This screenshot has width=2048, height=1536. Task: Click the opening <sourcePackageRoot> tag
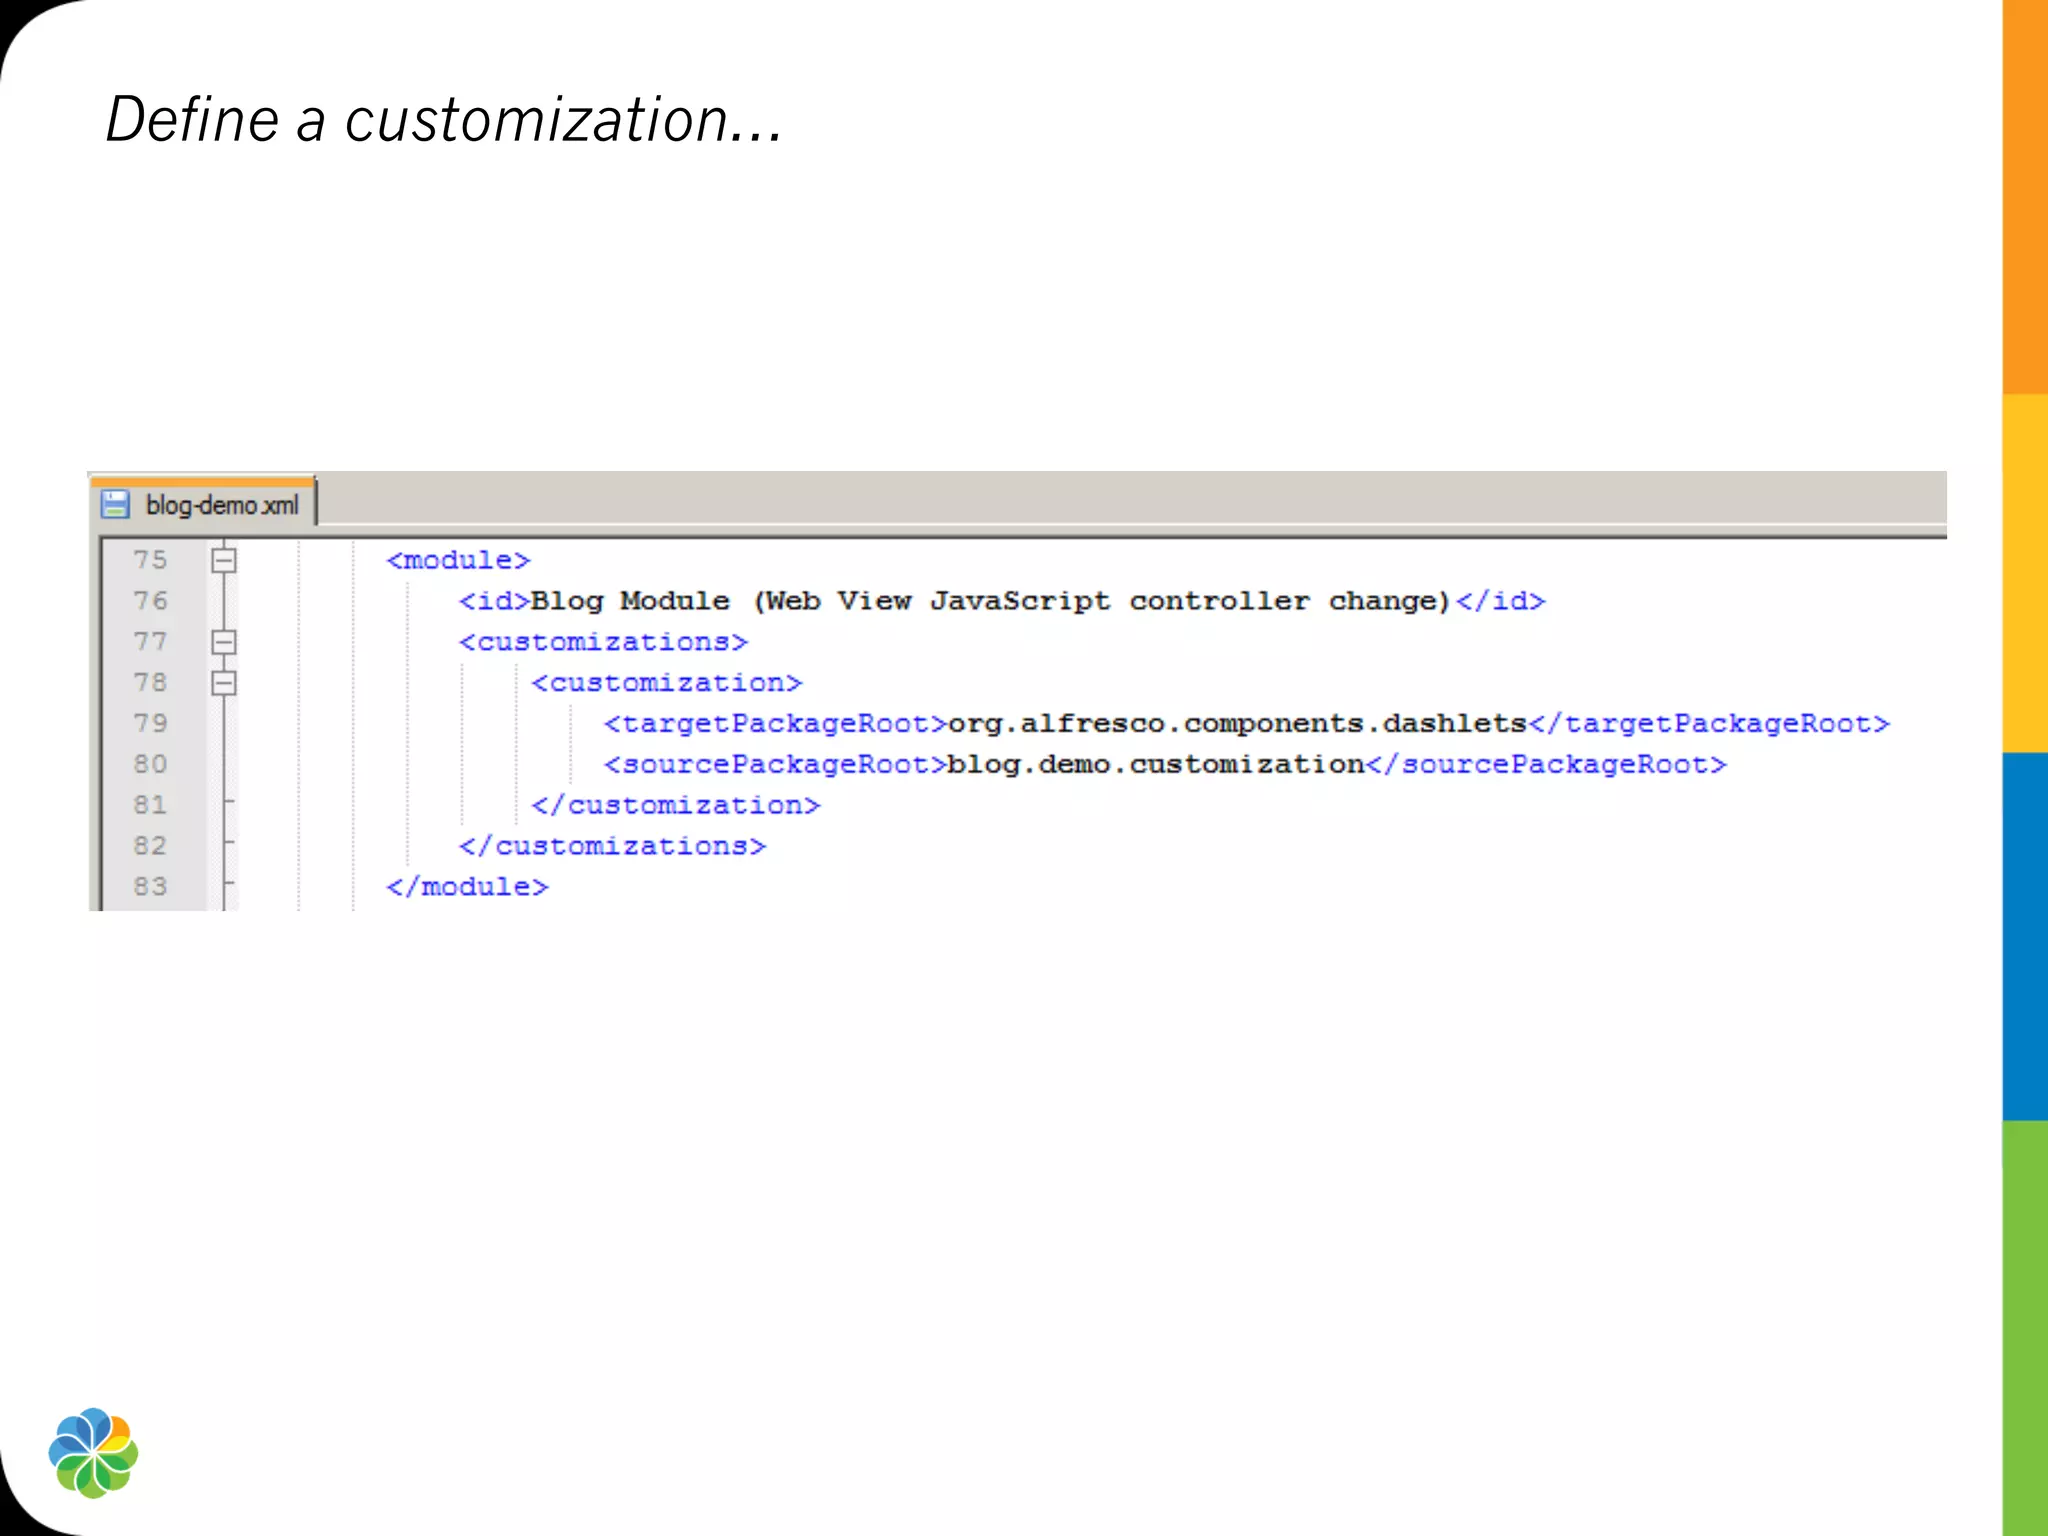[775, 765]
